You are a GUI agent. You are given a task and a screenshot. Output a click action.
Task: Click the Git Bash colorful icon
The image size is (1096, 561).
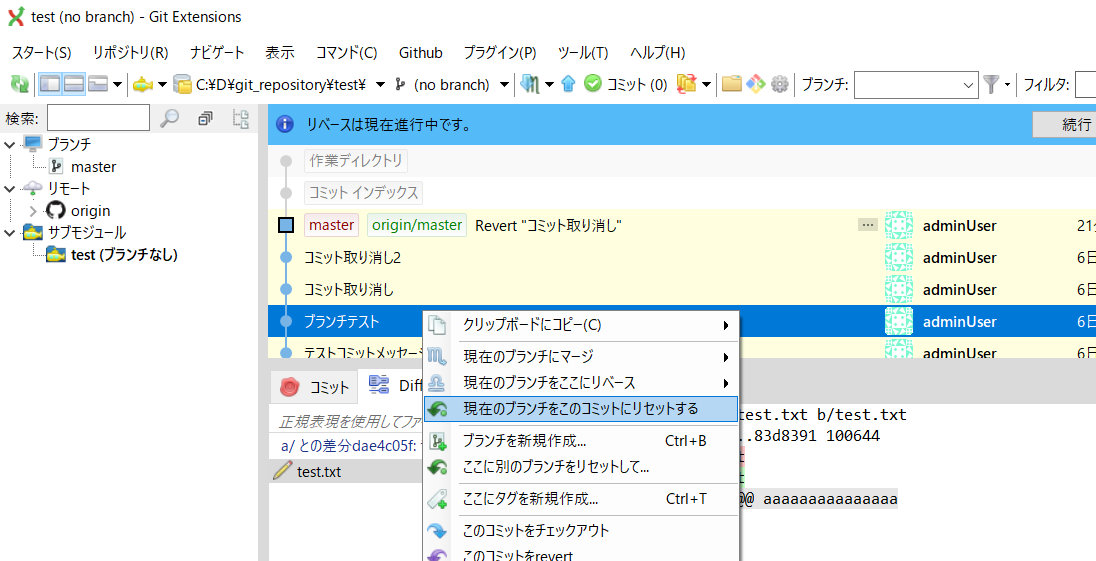click(756, 85)
